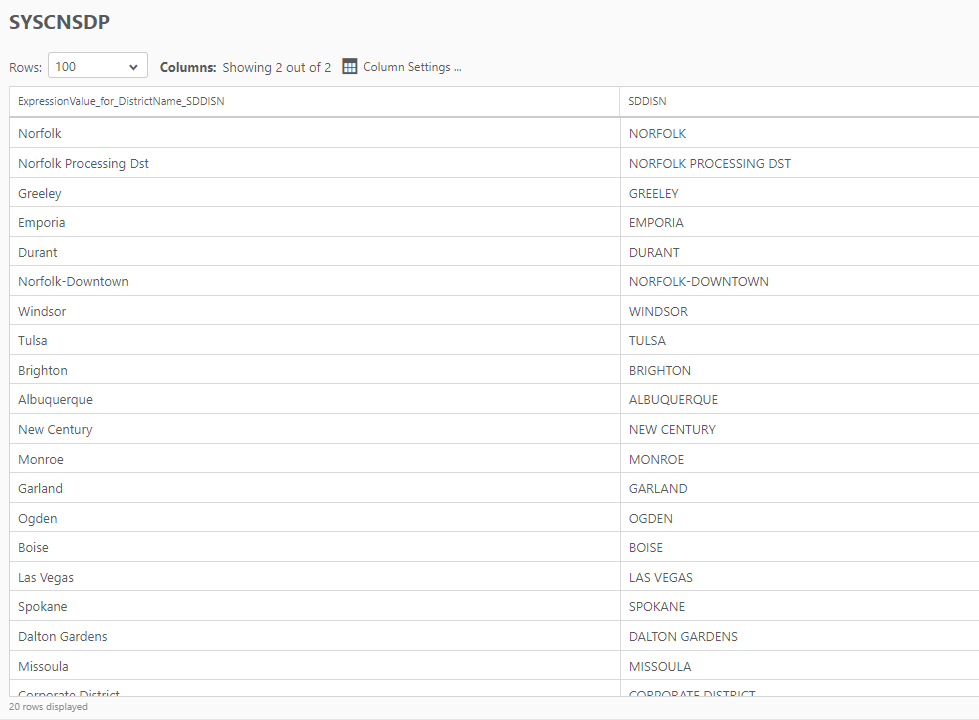Select the Las Vegas district entry
The image size is (979, 720).
pyautogui.click(x=46, y=577)
